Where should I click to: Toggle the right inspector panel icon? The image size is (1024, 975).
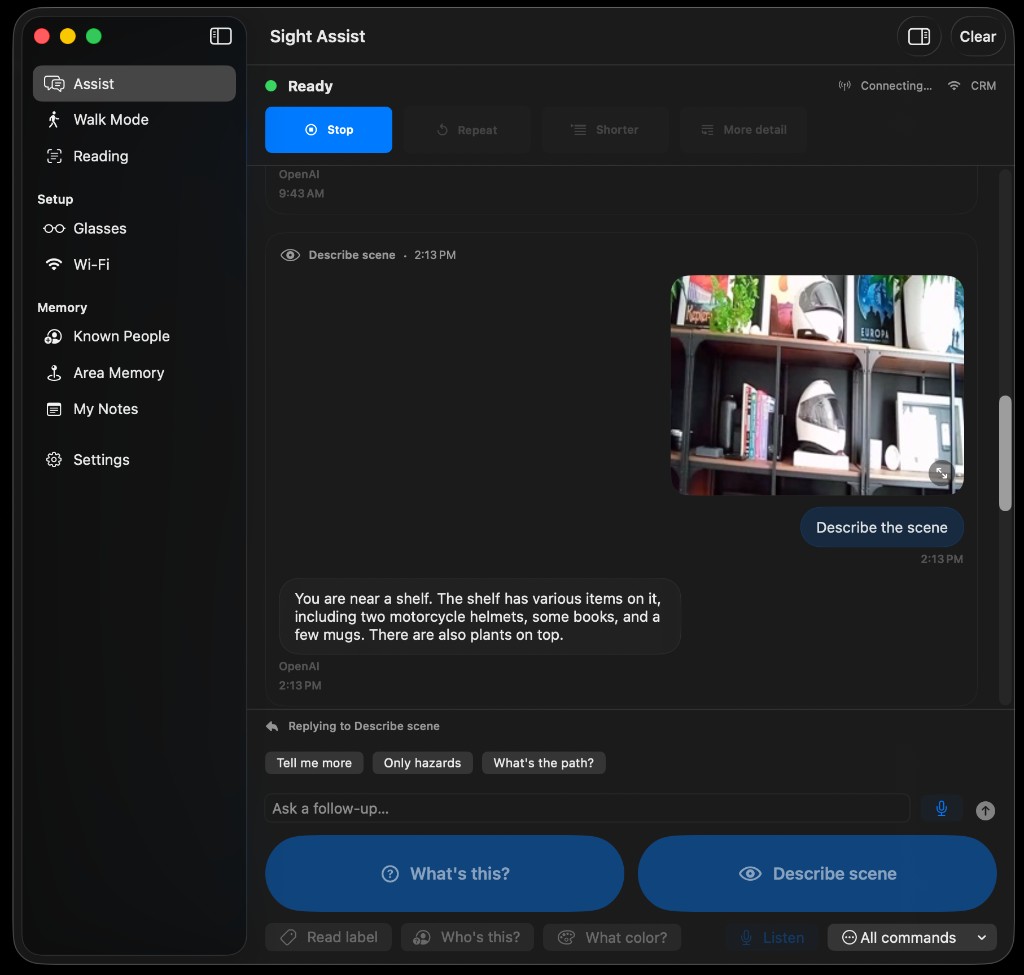pos(919,37)
